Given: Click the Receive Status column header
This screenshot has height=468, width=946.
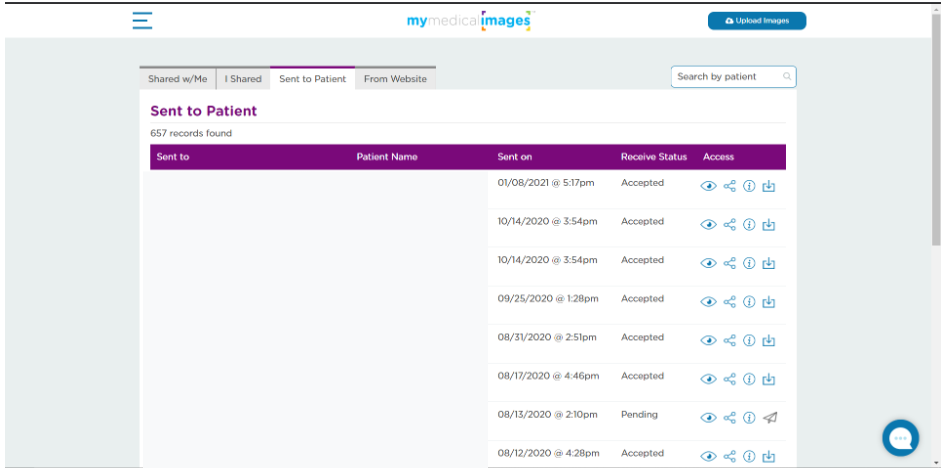Looking at the screenshot, I should pyautogui.click(x=654, y=157).
